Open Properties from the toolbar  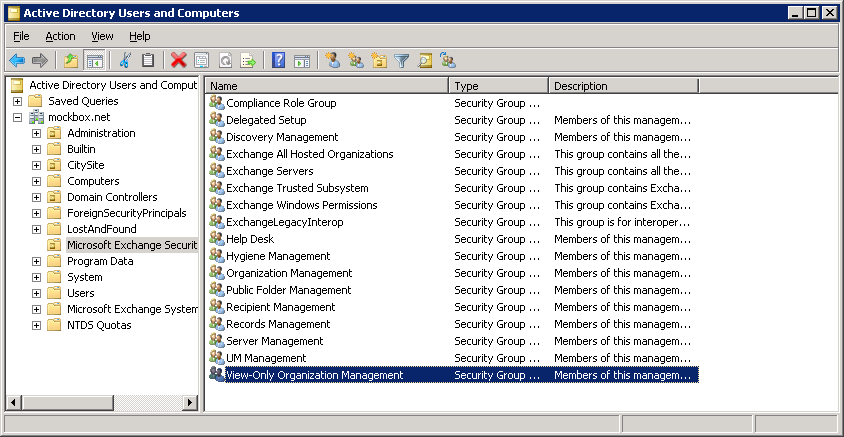202,60
